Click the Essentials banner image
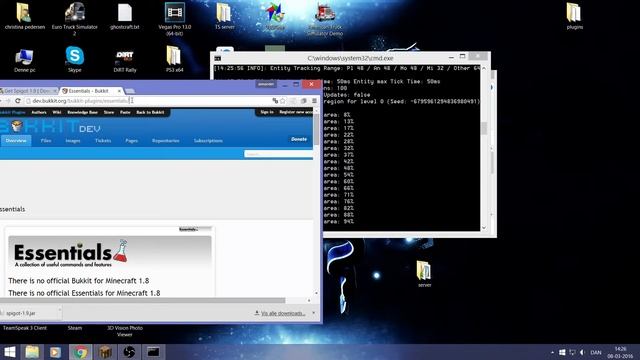The height and width of the screenshot is (360, 640). 110,253
